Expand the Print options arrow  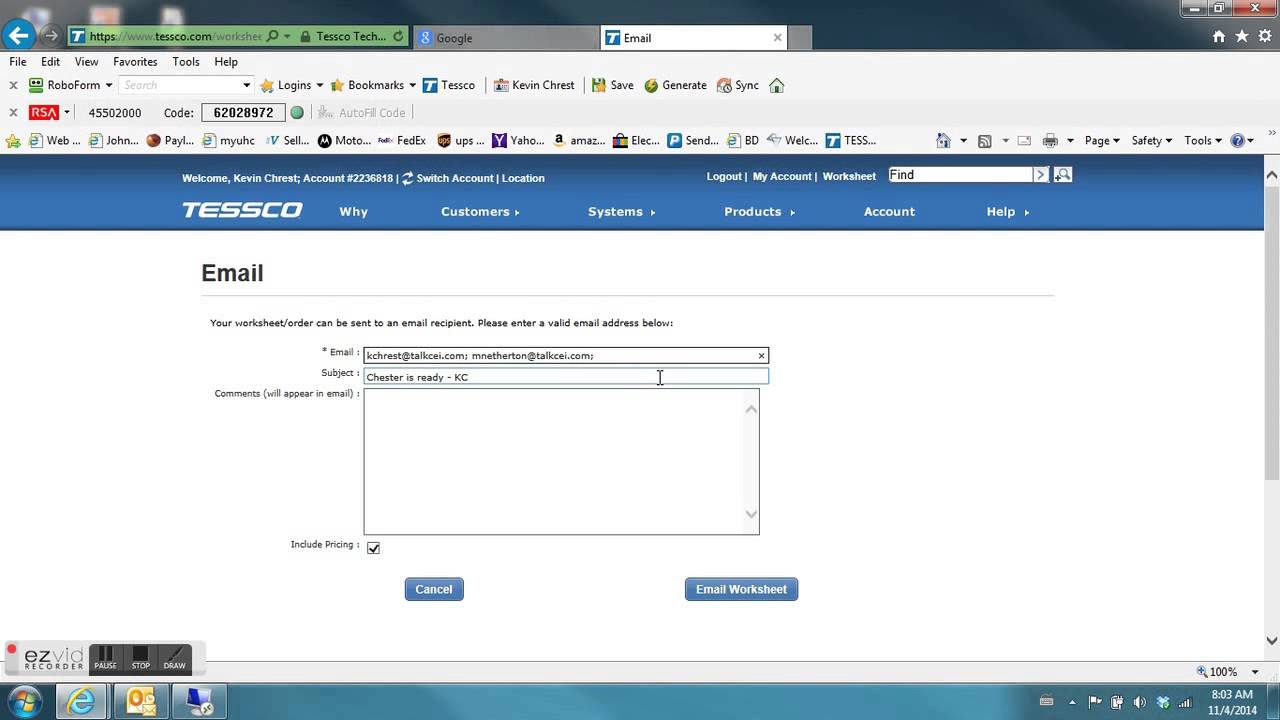tap(1070, 141)
